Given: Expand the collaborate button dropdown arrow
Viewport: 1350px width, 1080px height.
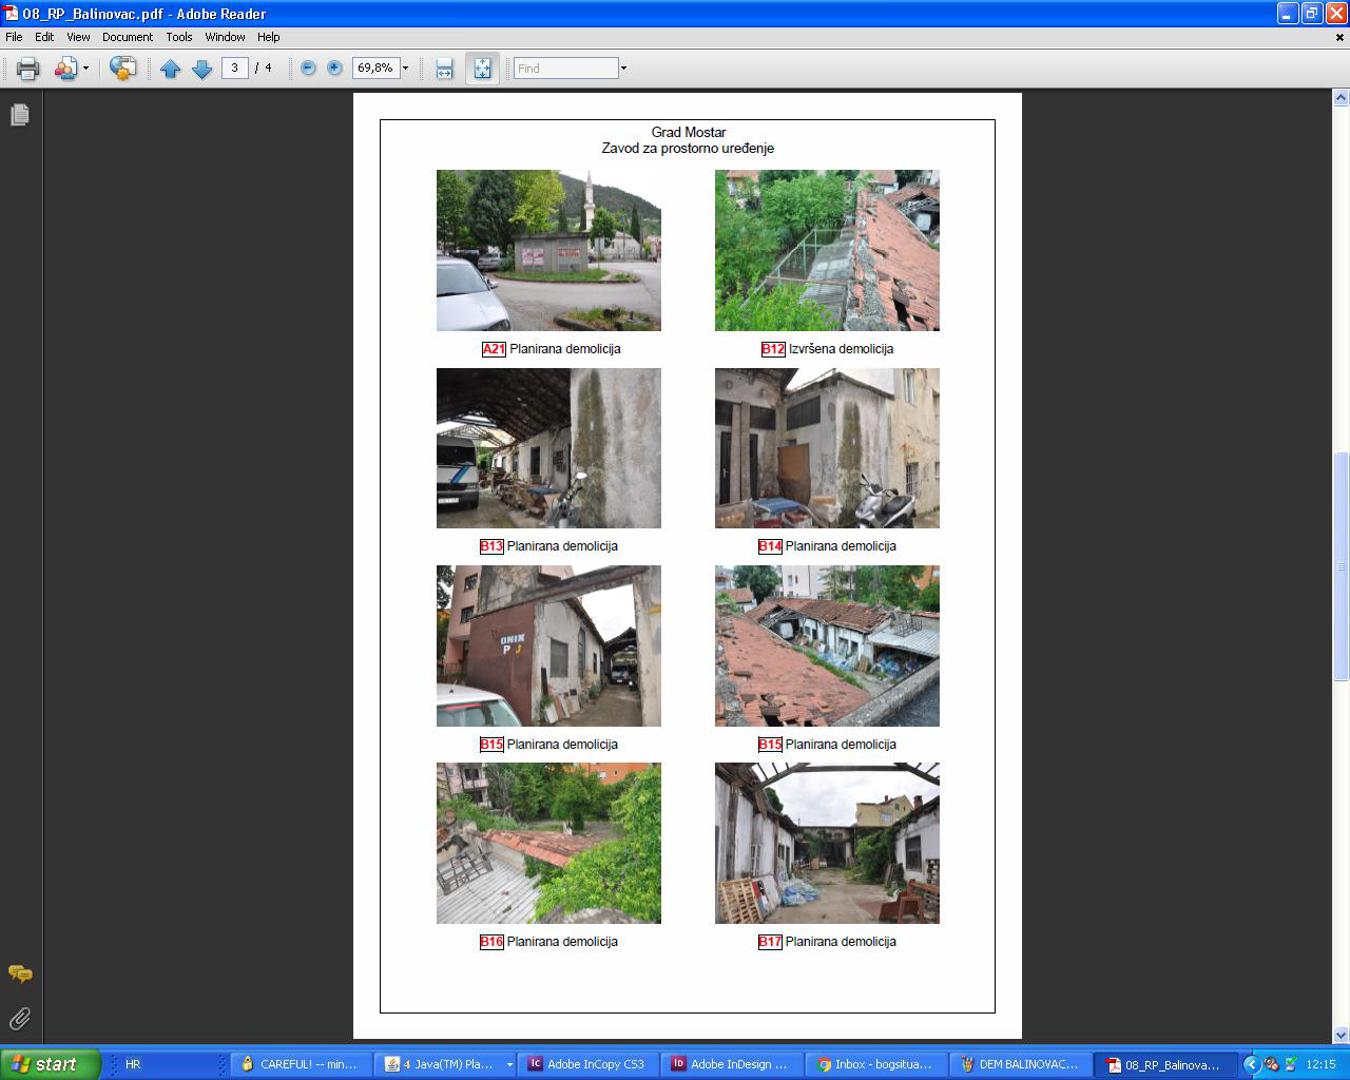Looking at the screenshot, I should [86, 68].
